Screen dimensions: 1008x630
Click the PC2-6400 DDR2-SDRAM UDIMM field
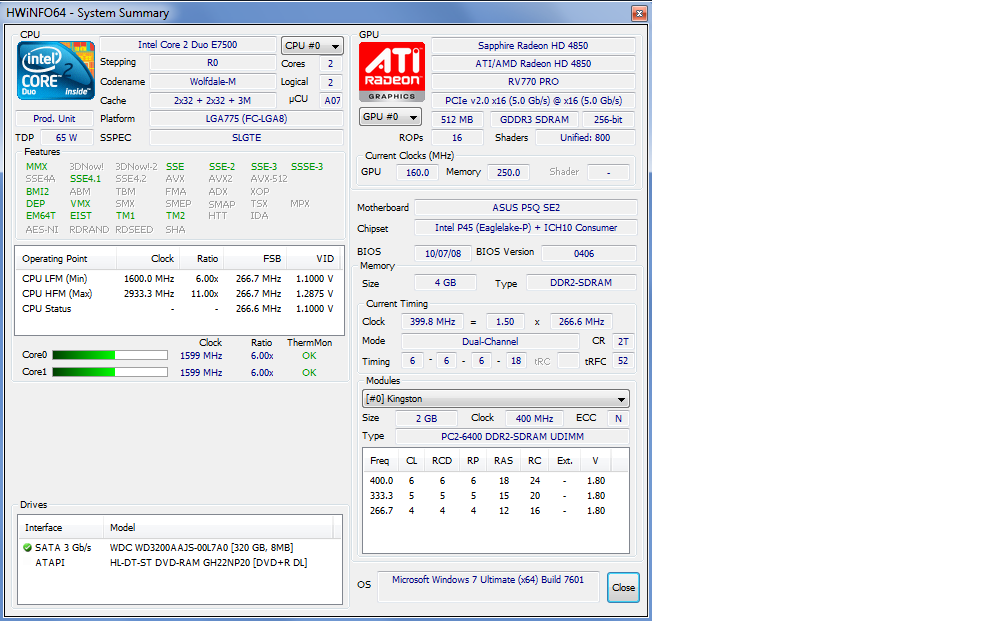tap(512, 436)
